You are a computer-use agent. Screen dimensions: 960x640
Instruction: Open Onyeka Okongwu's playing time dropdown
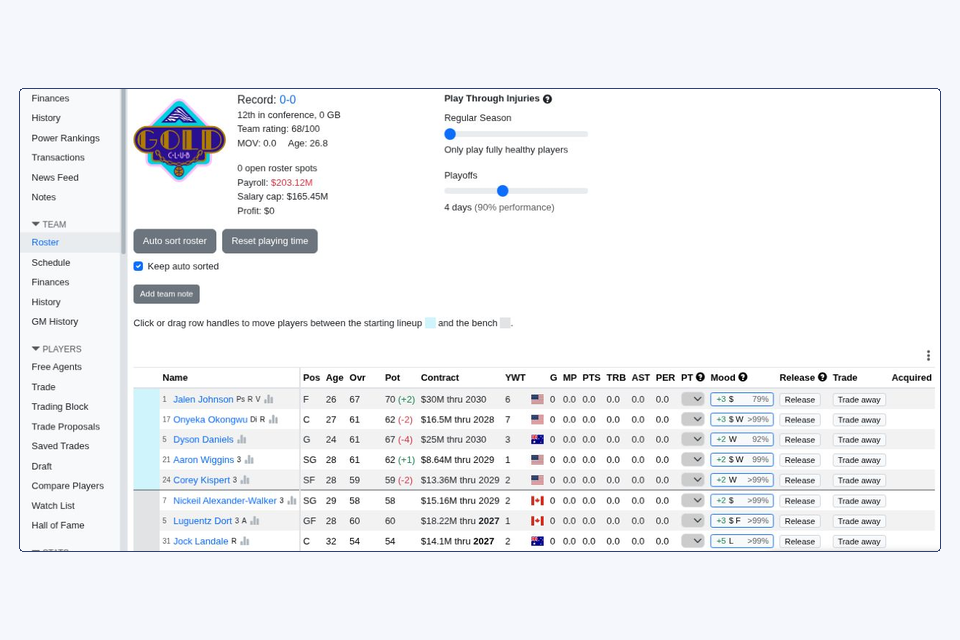692,420
